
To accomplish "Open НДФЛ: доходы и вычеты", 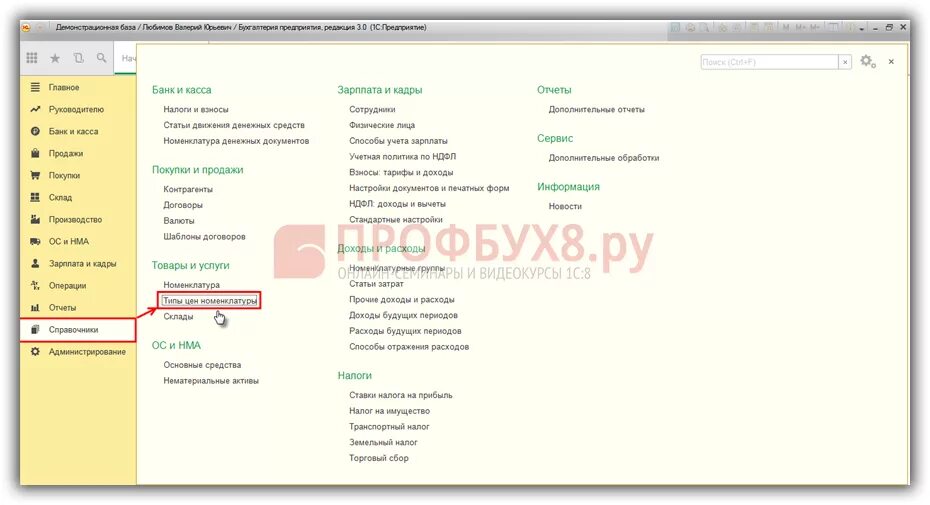I will [x=397, y=204].
